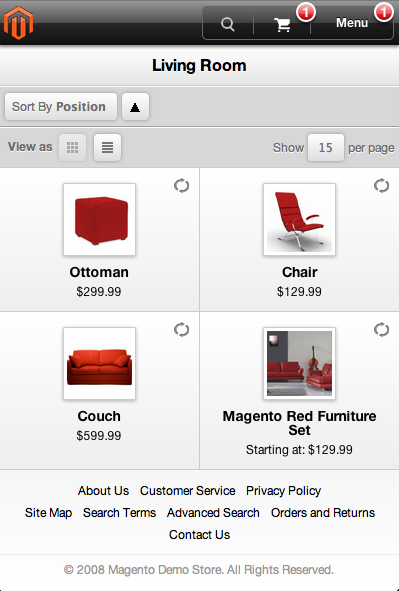Viewport: 399px width, 591px height.
Task: Click the compare icon on Couch
Action: [181, 329]
